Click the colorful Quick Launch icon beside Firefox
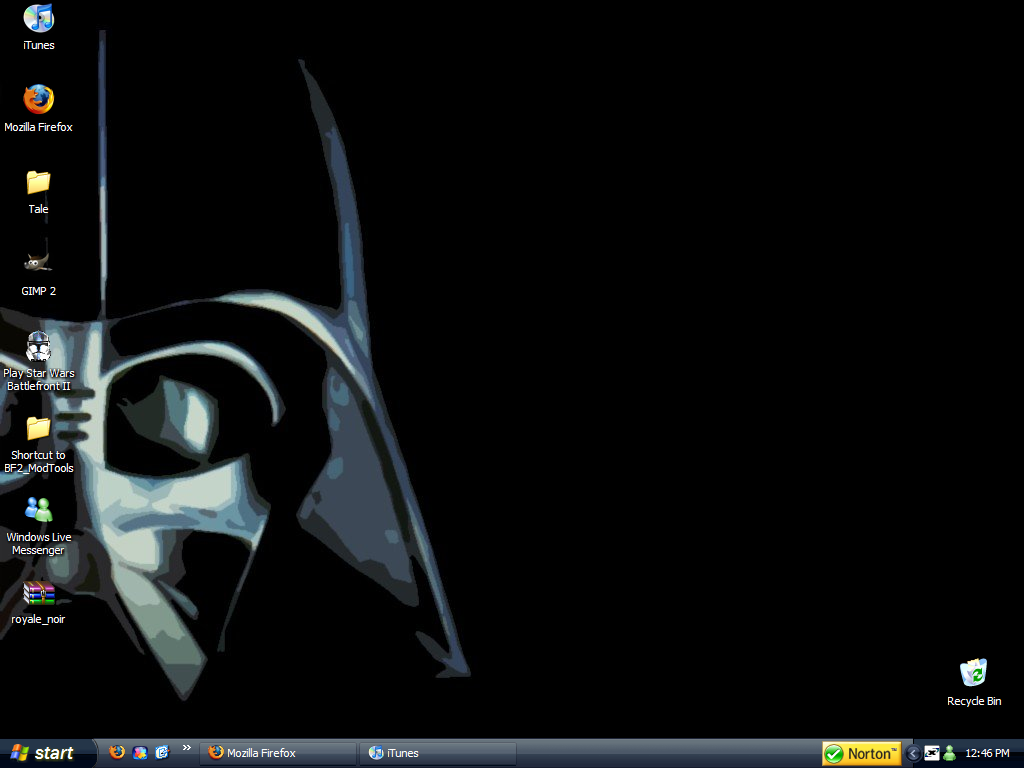The width and height of the screenshot is (1024, 768). point(140,753)
